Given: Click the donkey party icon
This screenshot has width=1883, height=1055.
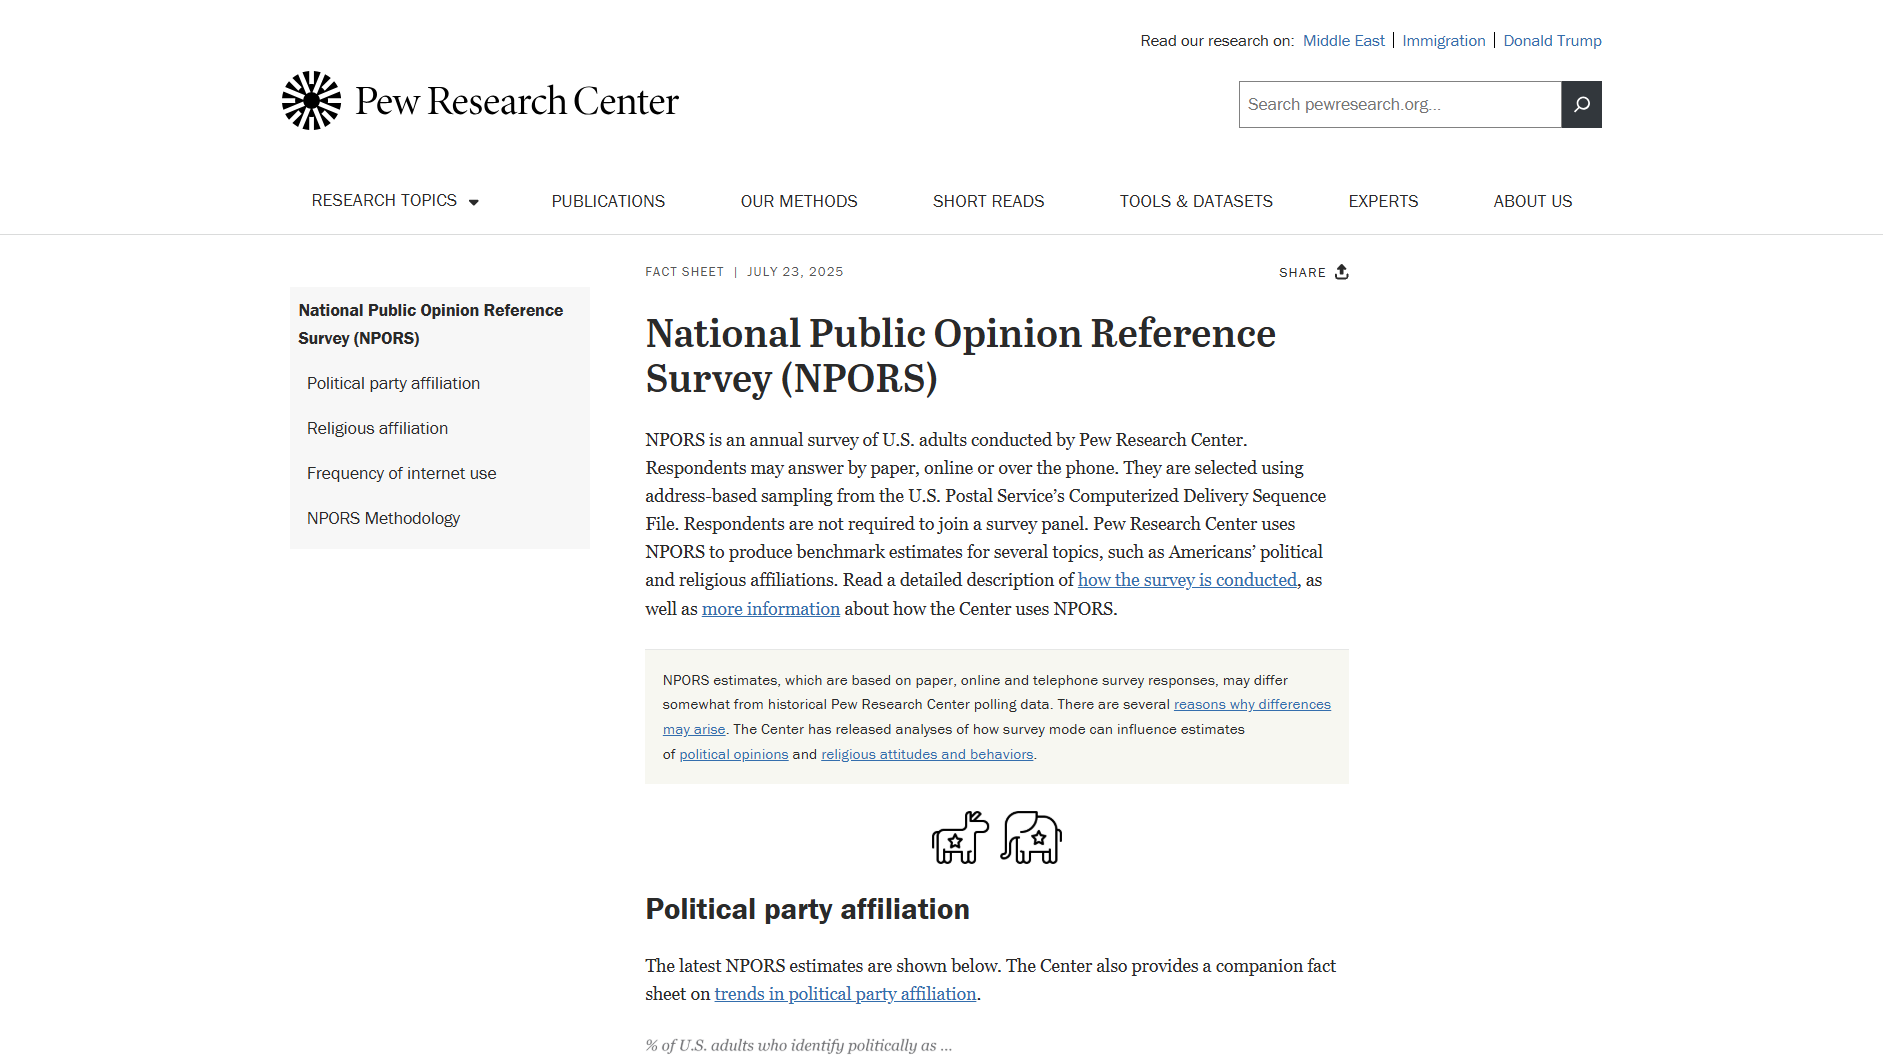Looking at the screenshot, I should coord(959,838).
